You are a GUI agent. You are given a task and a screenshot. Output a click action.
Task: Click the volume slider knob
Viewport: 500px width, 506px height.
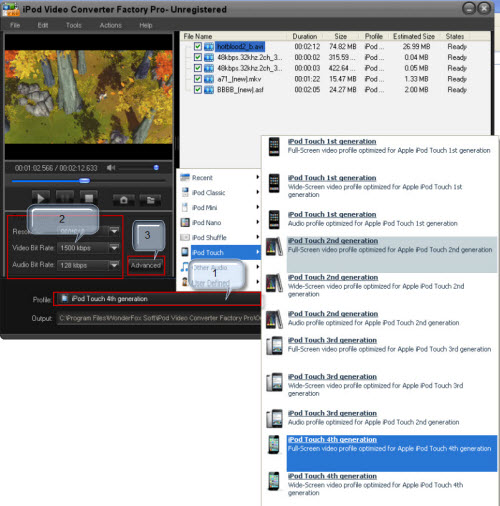coord(156,168)
